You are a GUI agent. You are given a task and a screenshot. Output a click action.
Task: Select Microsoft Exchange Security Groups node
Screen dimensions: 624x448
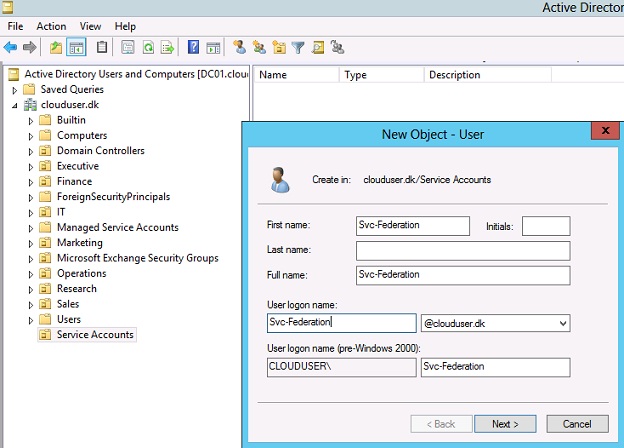coord(138,258)
